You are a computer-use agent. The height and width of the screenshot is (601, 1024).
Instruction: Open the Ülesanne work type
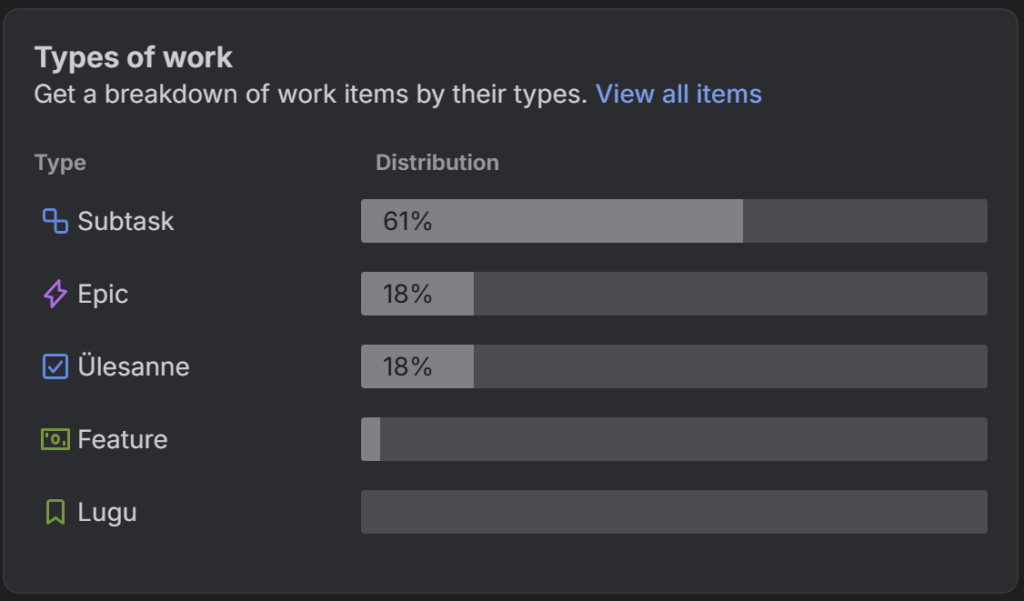click(x=133, y=367)
